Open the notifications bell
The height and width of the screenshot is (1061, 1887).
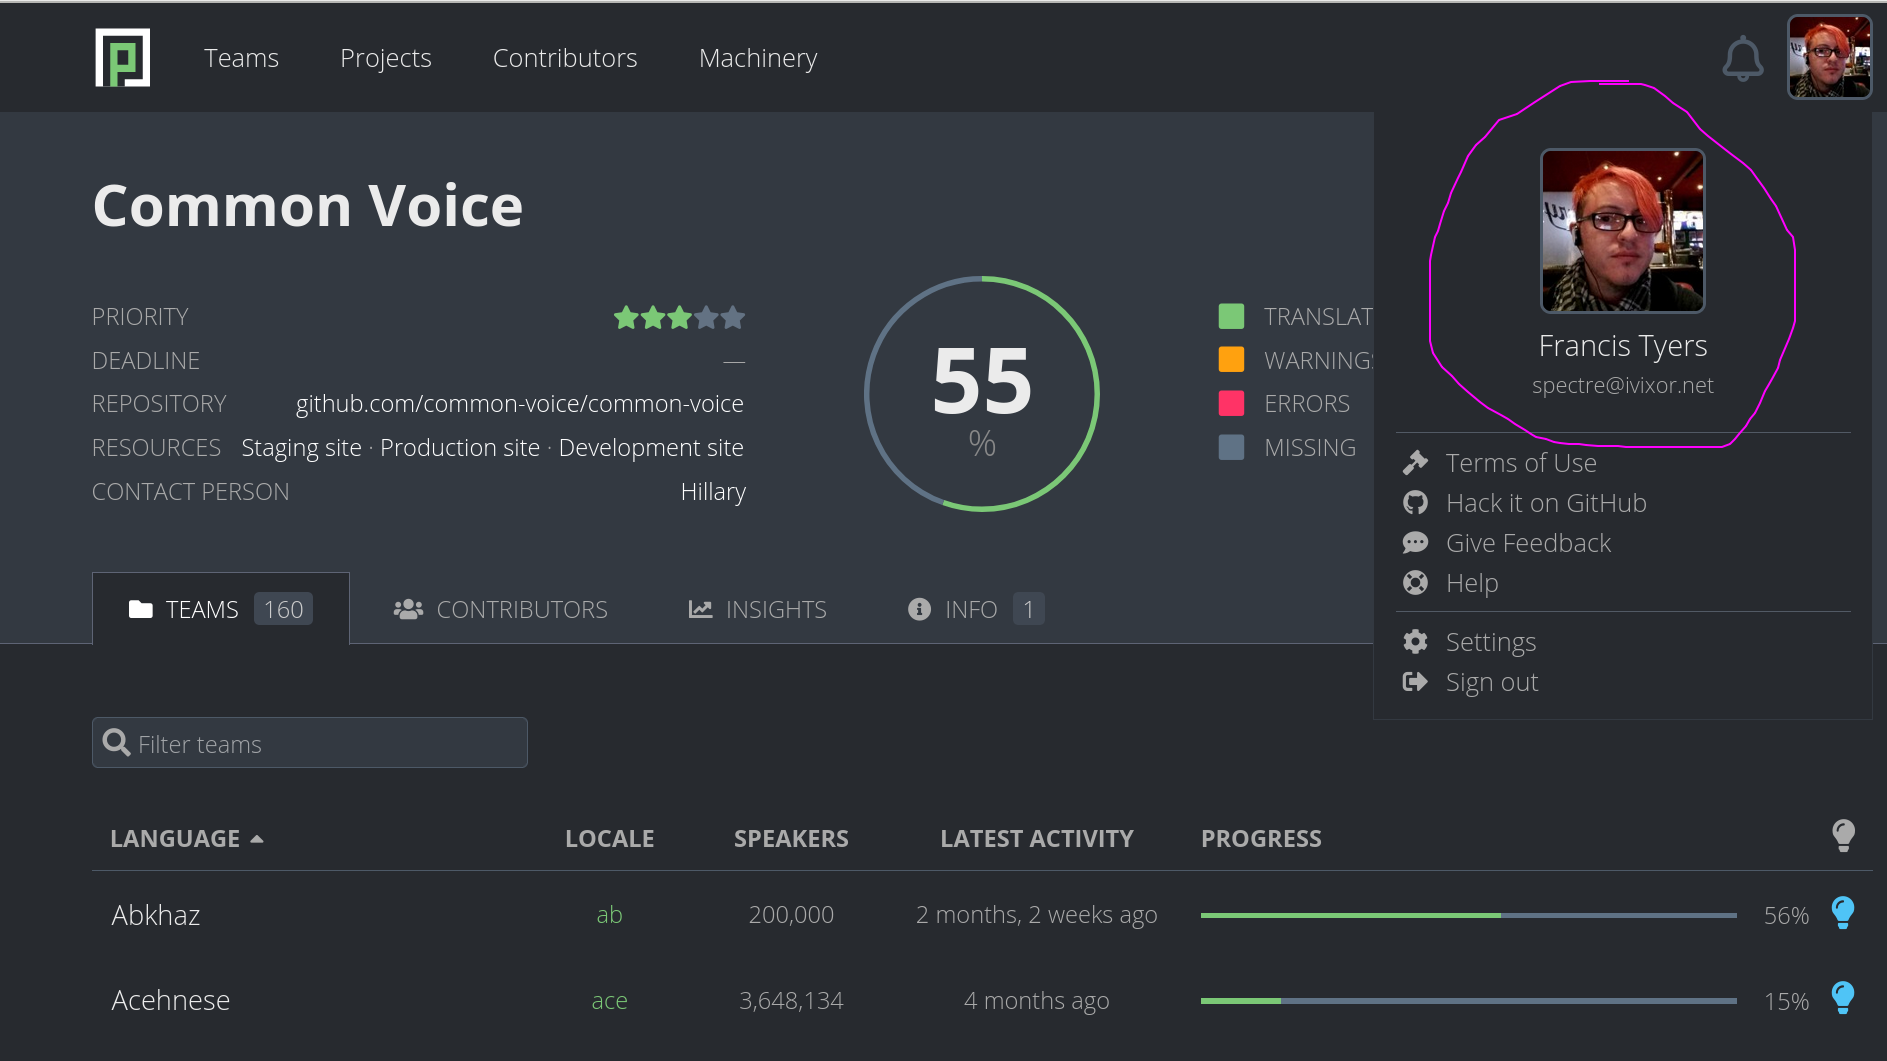1744,57
